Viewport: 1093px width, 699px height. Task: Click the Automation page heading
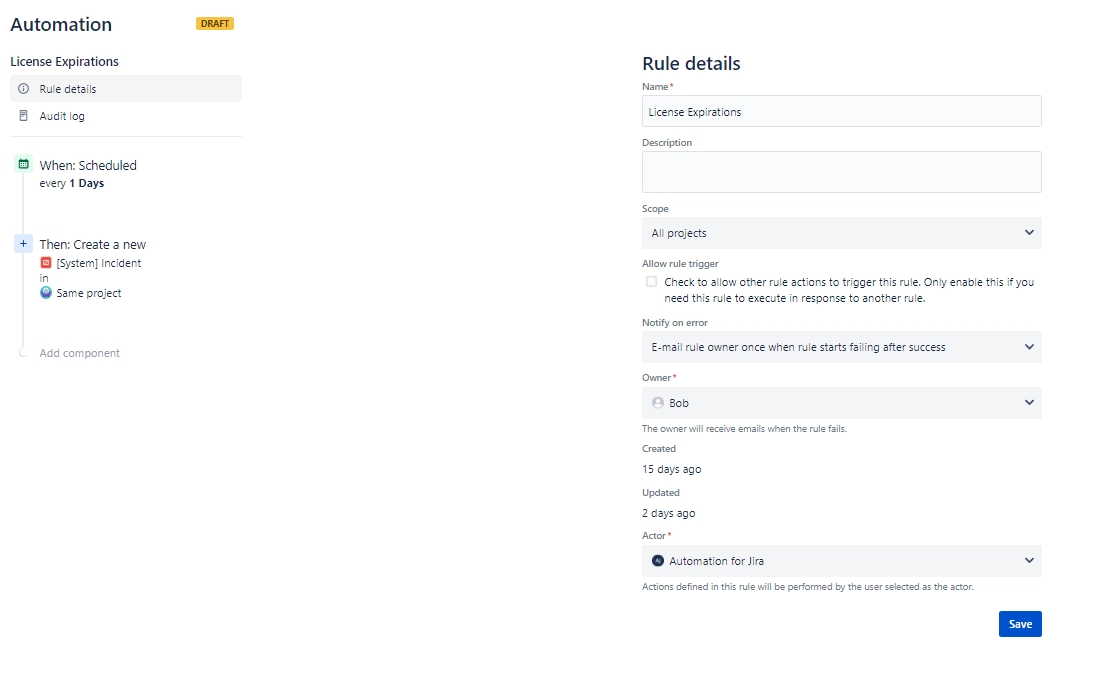click(61, 24)
